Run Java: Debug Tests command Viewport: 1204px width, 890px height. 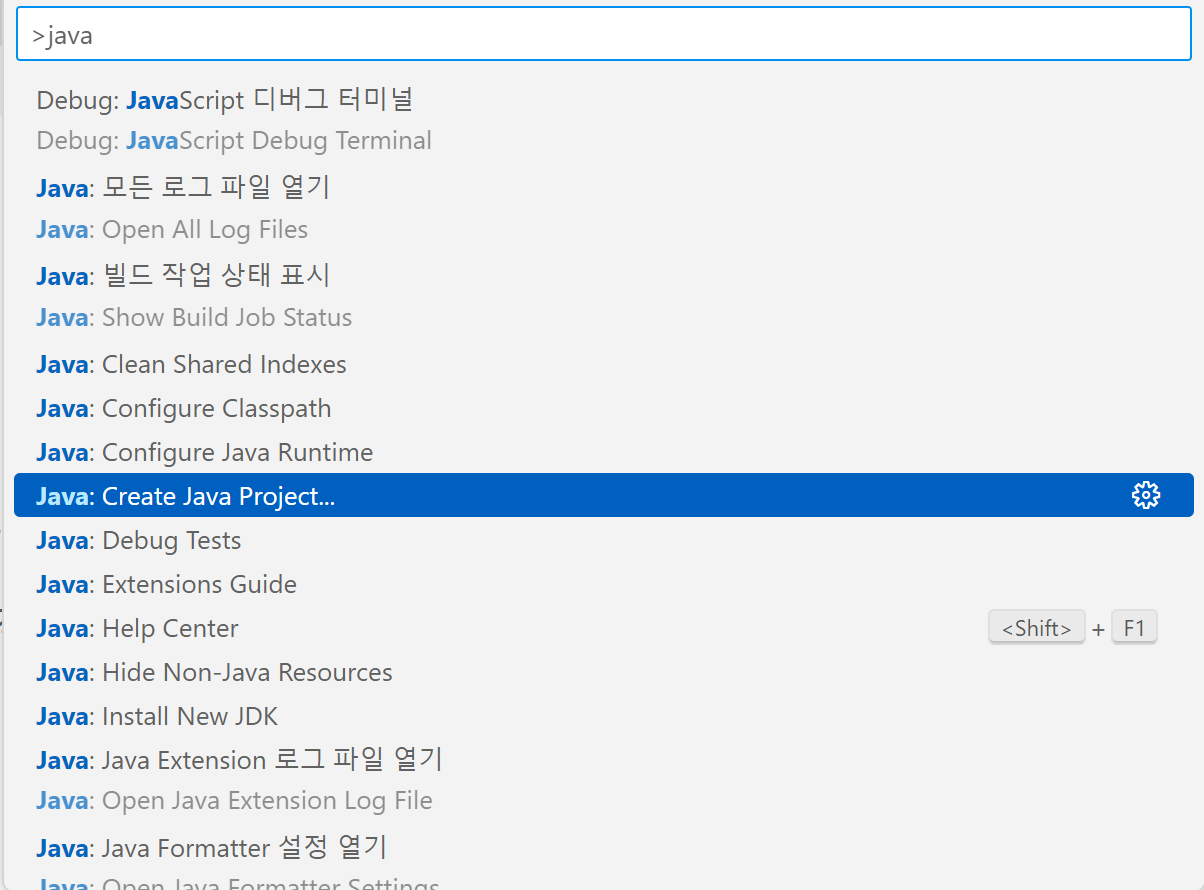point(603,540)
